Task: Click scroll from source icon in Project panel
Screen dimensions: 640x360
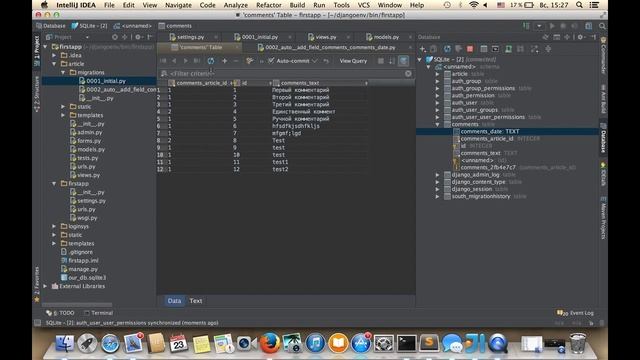Action: [115, 37]
